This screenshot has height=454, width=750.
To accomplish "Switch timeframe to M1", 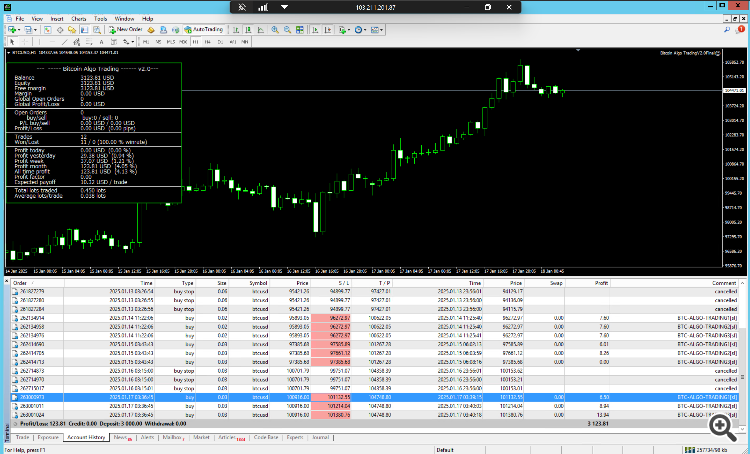I will pos(146,42).
